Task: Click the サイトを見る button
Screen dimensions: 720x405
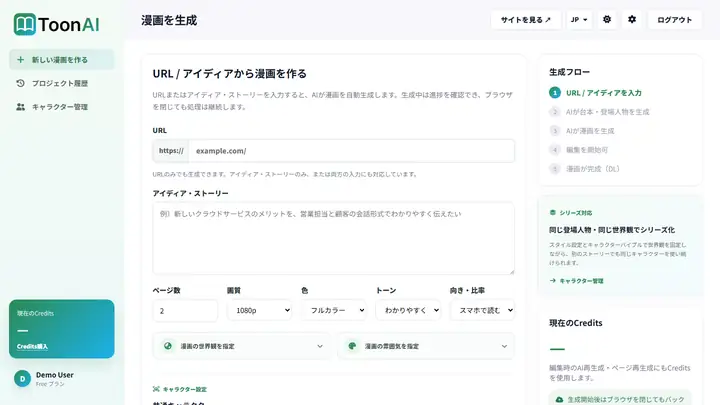Action: point(526,20)
